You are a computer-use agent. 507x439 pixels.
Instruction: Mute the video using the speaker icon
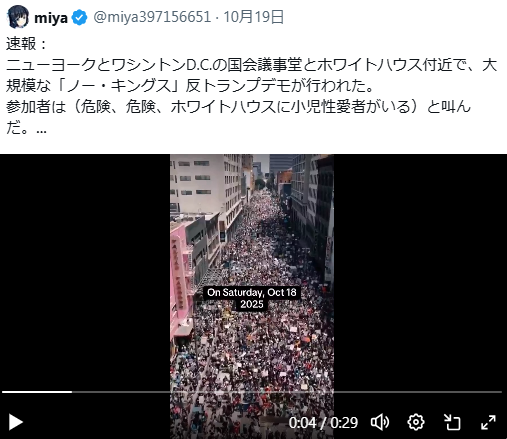pyautogui.click(x=380, y=422)
